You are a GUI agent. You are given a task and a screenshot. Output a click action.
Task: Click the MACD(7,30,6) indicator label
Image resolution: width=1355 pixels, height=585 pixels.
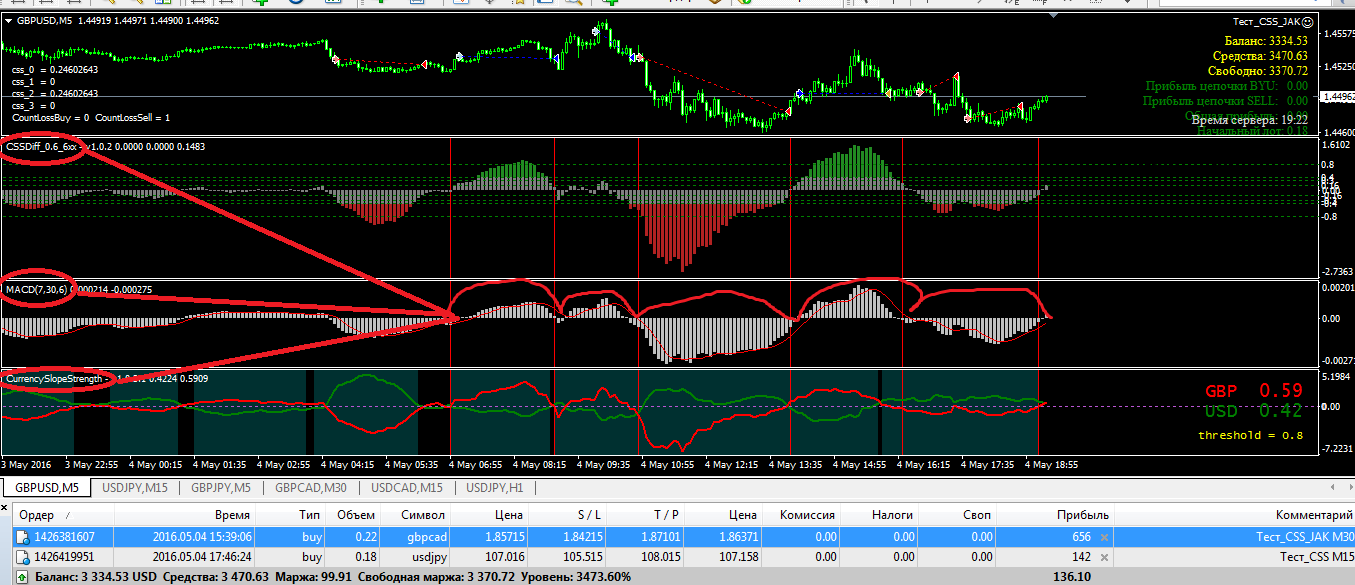(x=37, y=289)
